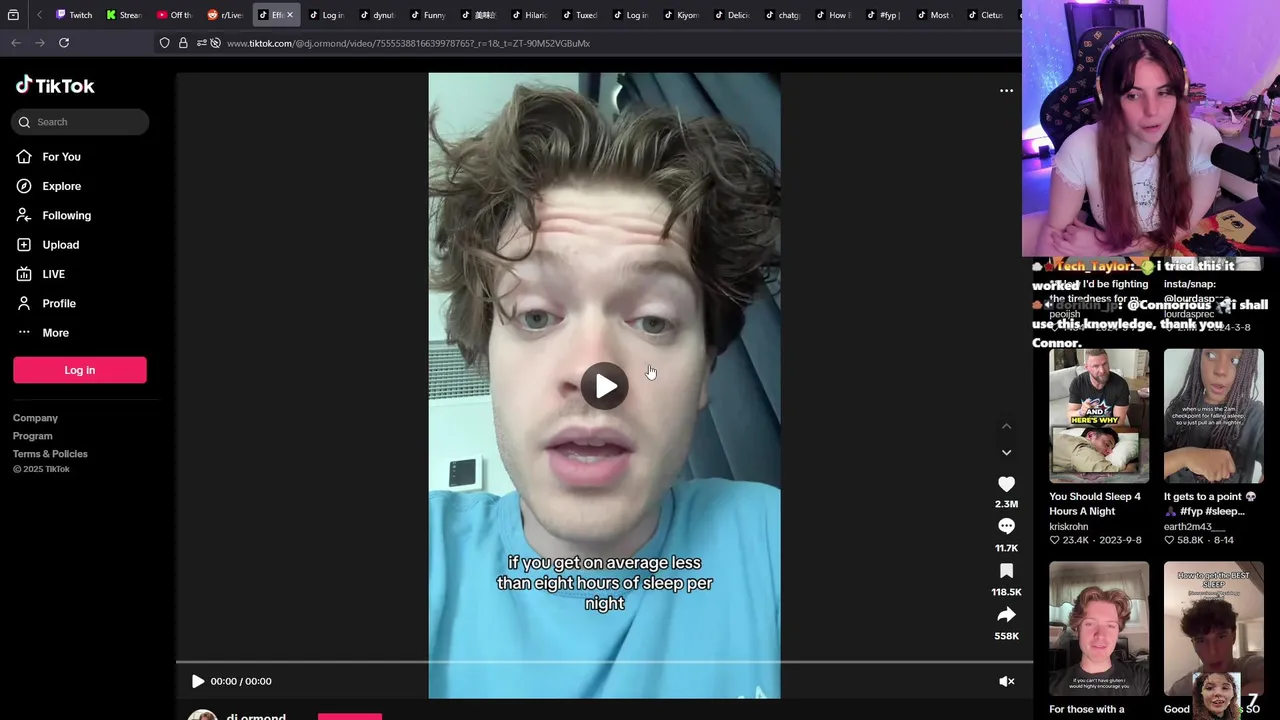The width and height of the screenshot is (1280, 720).
Task: Click the center play button on video
Action: point(605,386)
